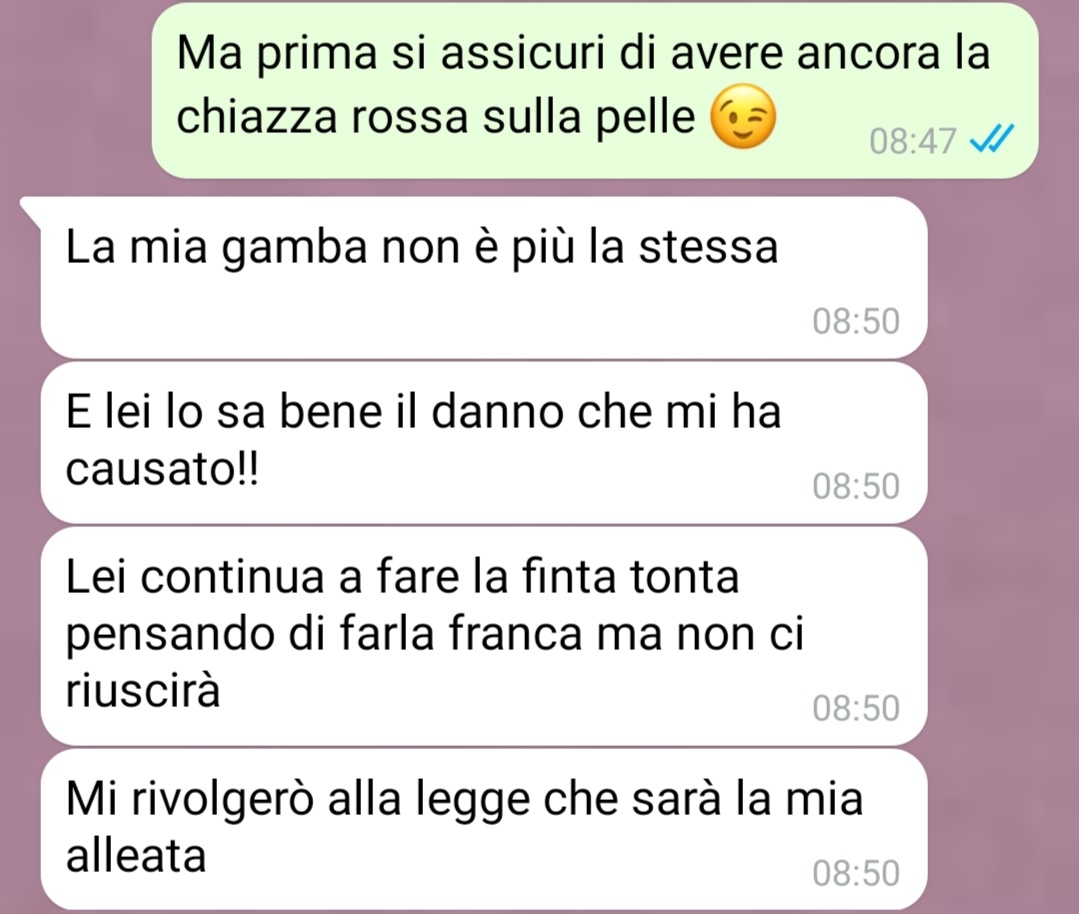Tap the blue double-check read receipt
This screenshot has height=914, width=1079.
coord(991,141)
